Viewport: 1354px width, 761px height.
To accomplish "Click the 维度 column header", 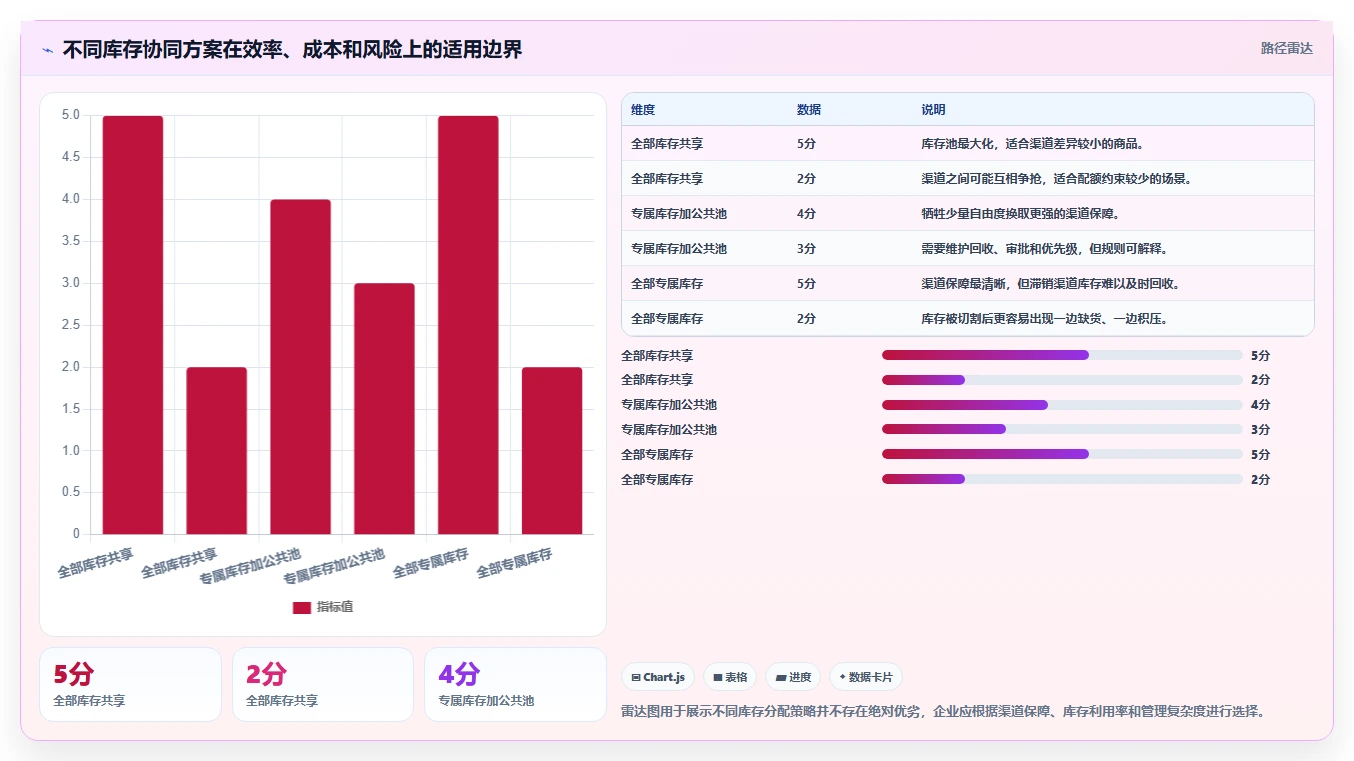I will 643,110.
